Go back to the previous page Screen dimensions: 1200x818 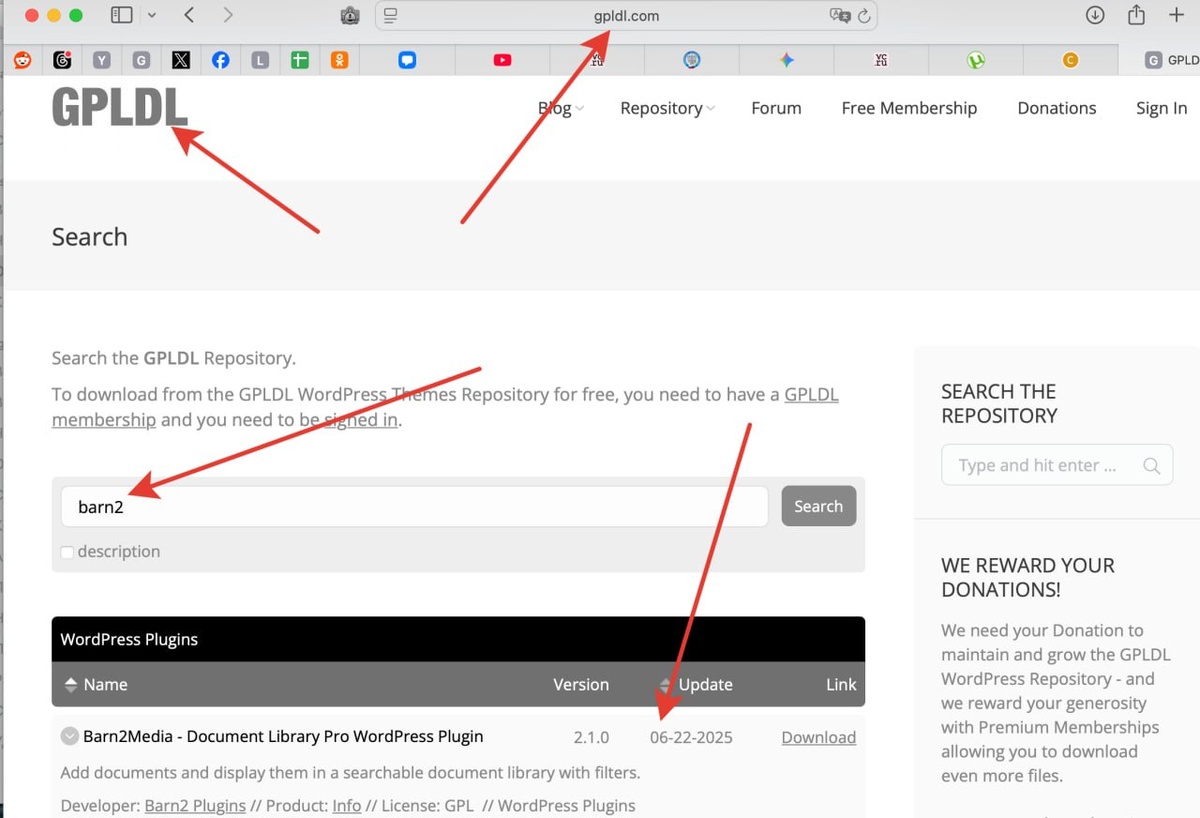pyautogui.click(x=189, y=15)
